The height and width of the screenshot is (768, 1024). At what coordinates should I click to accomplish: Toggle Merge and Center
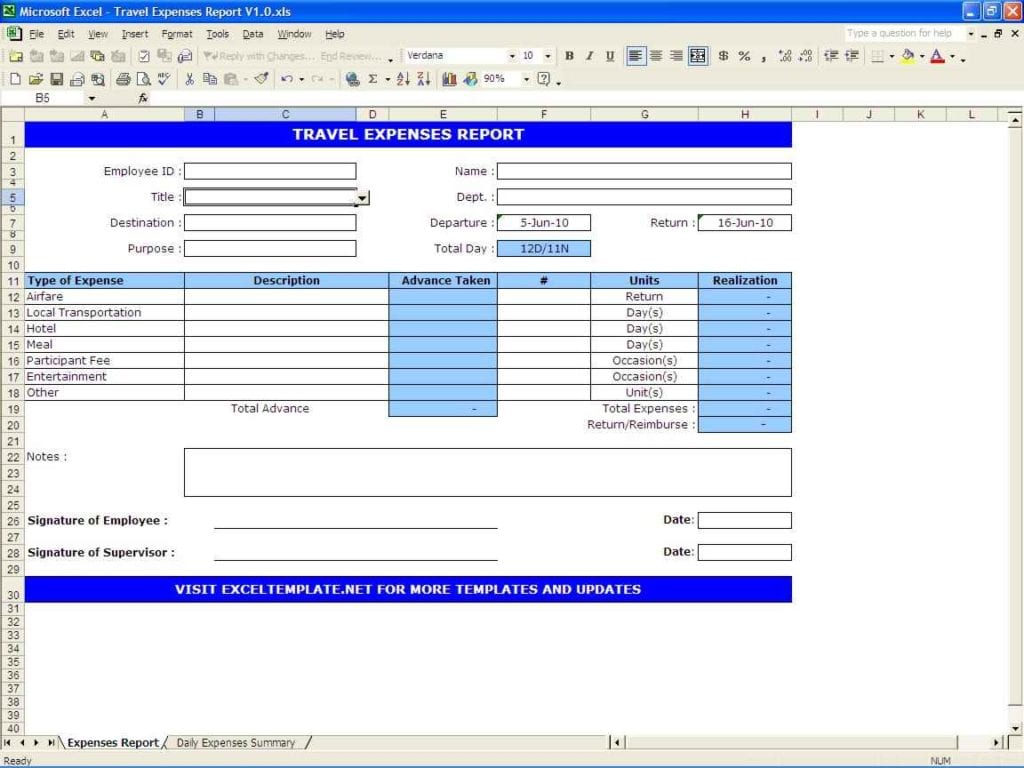(700, 55)
